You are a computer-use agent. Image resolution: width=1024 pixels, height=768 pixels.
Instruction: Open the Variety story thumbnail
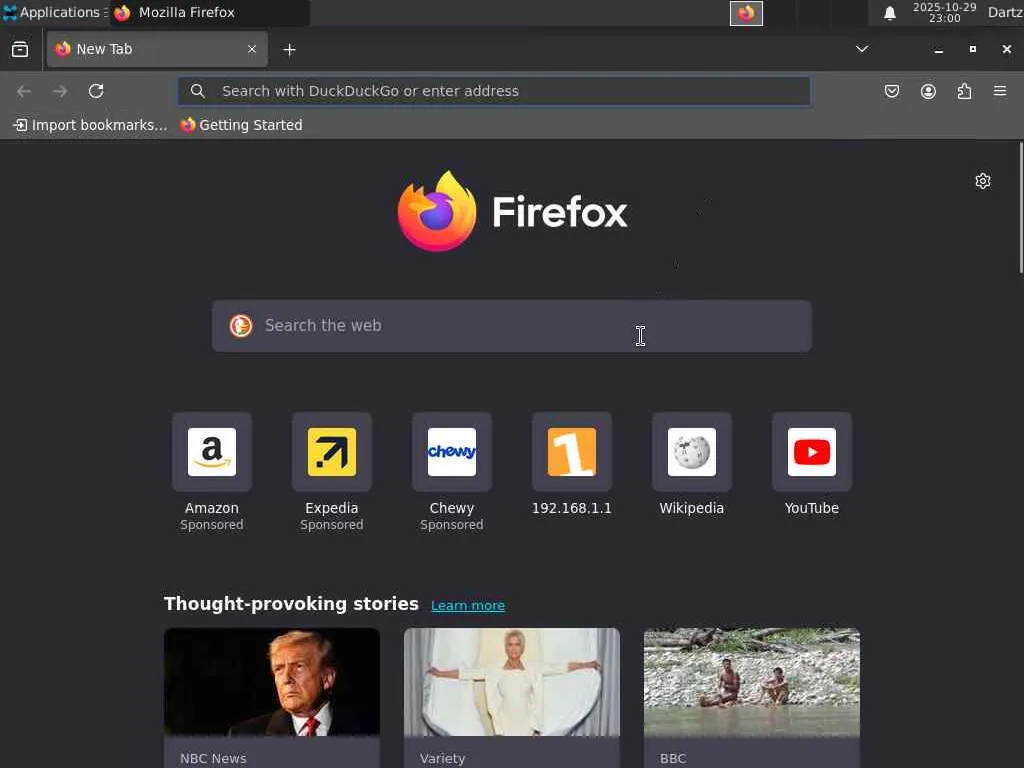pos(512,682)
